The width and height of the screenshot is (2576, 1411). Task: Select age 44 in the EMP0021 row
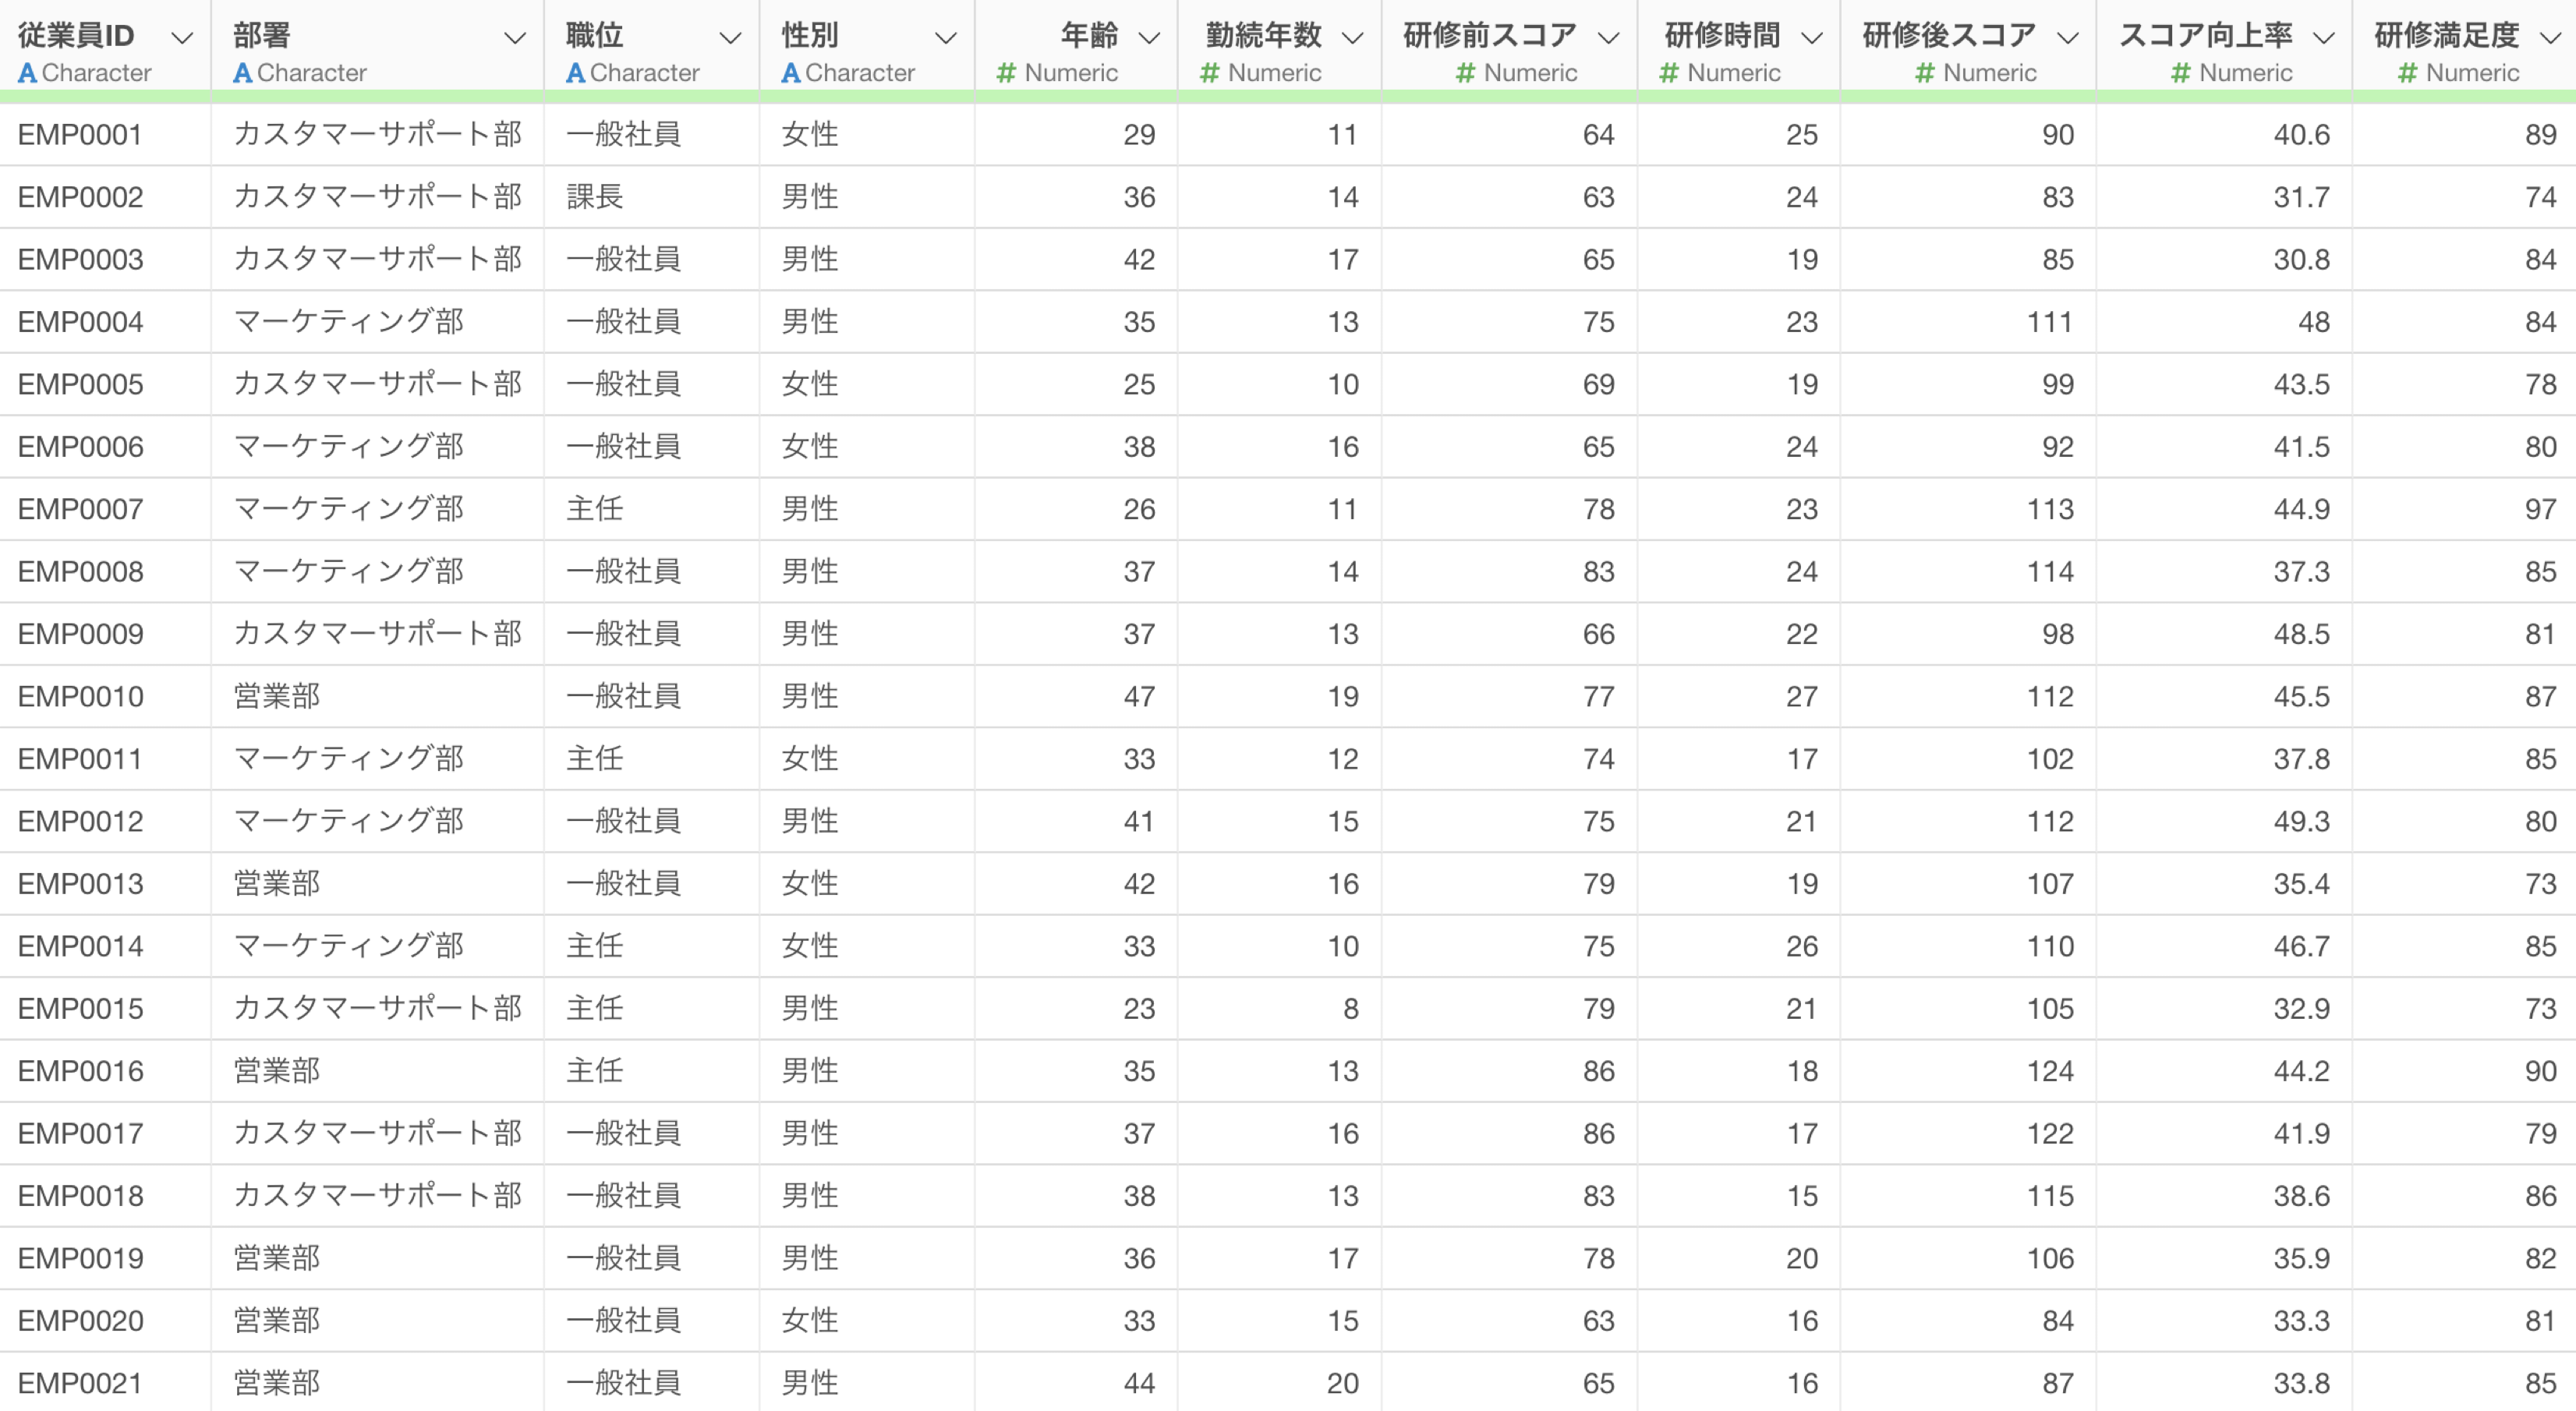pyautogui.click(x=1076, y=1383)
